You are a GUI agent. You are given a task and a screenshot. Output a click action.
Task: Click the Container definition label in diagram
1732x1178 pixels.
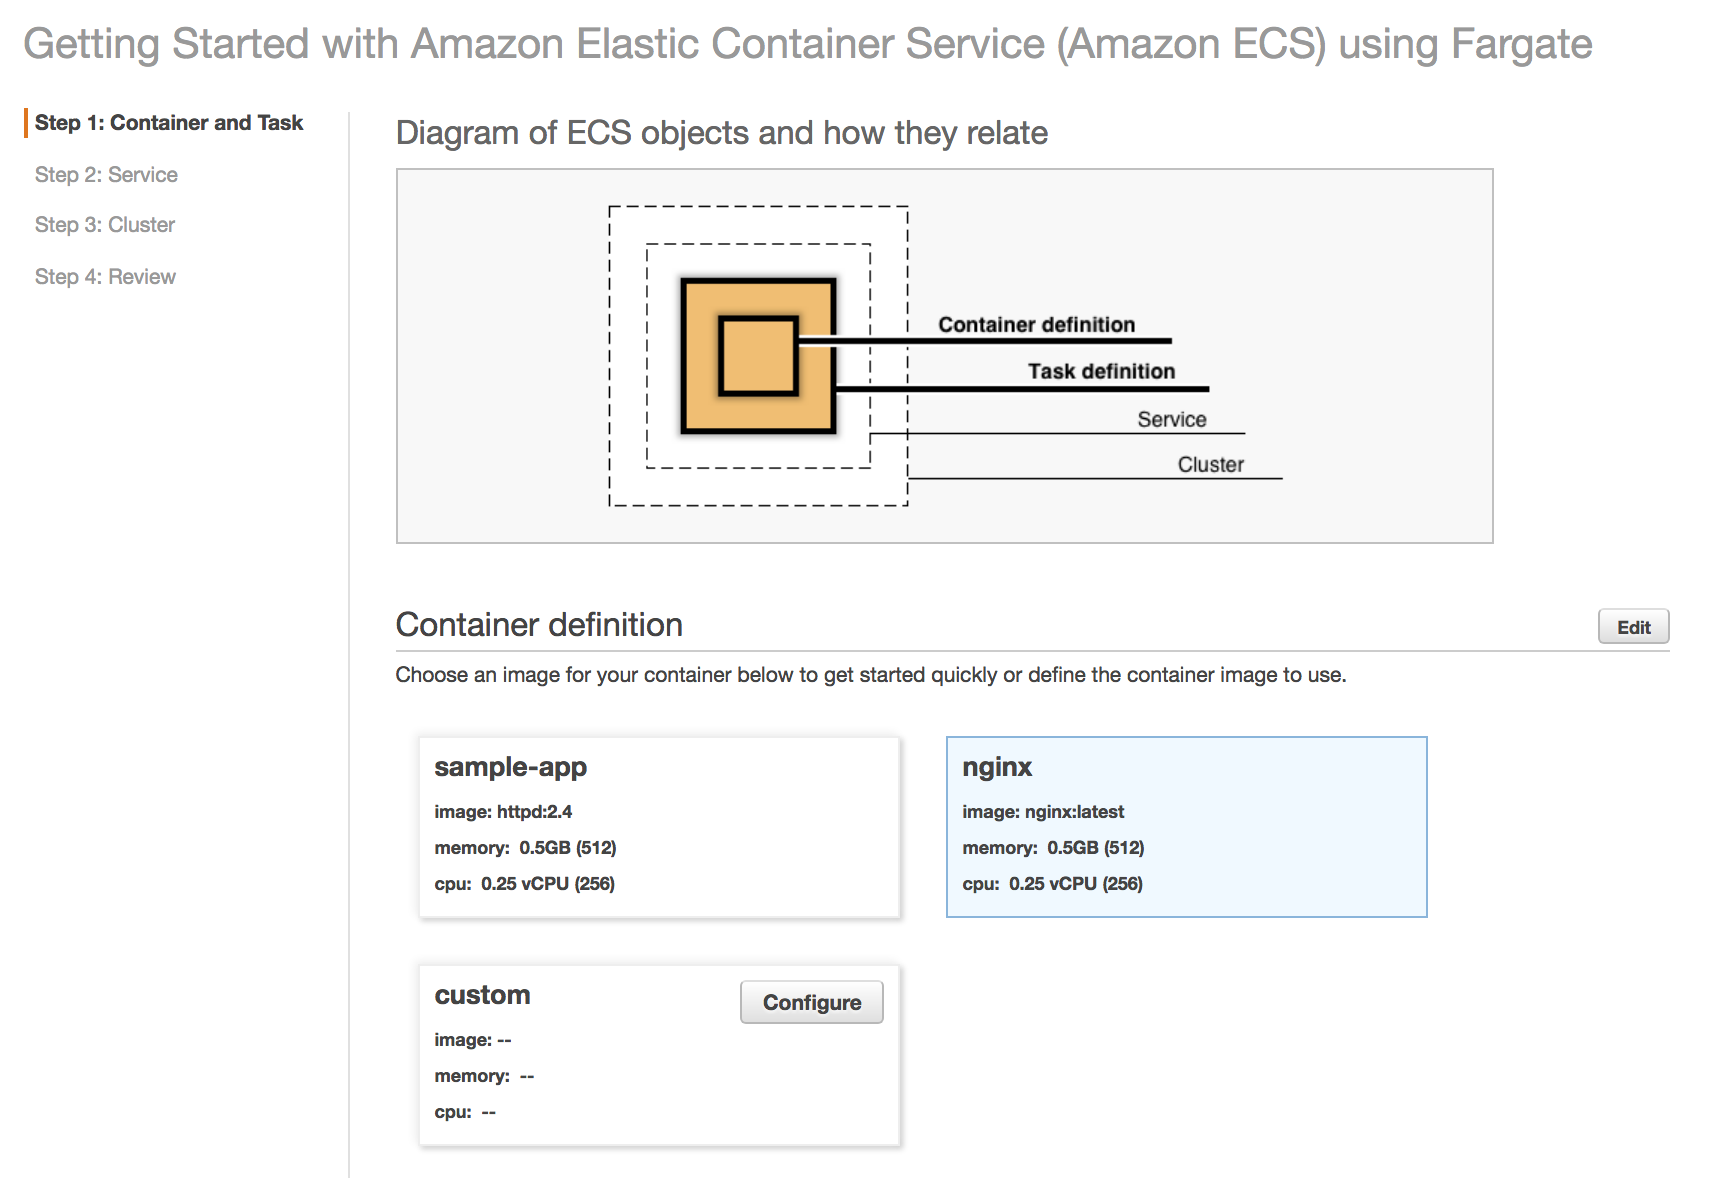1036,325
